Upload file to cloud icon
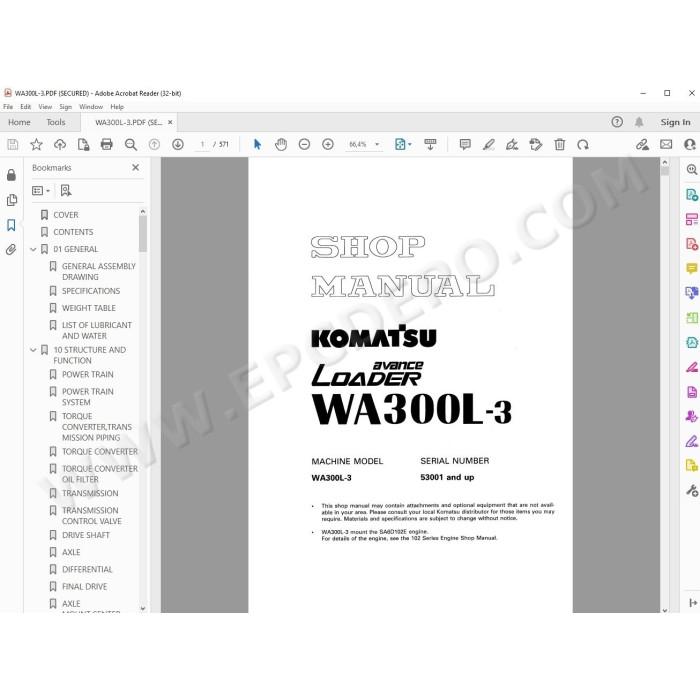Screen dimensions: 700x700 click(60, 144)
